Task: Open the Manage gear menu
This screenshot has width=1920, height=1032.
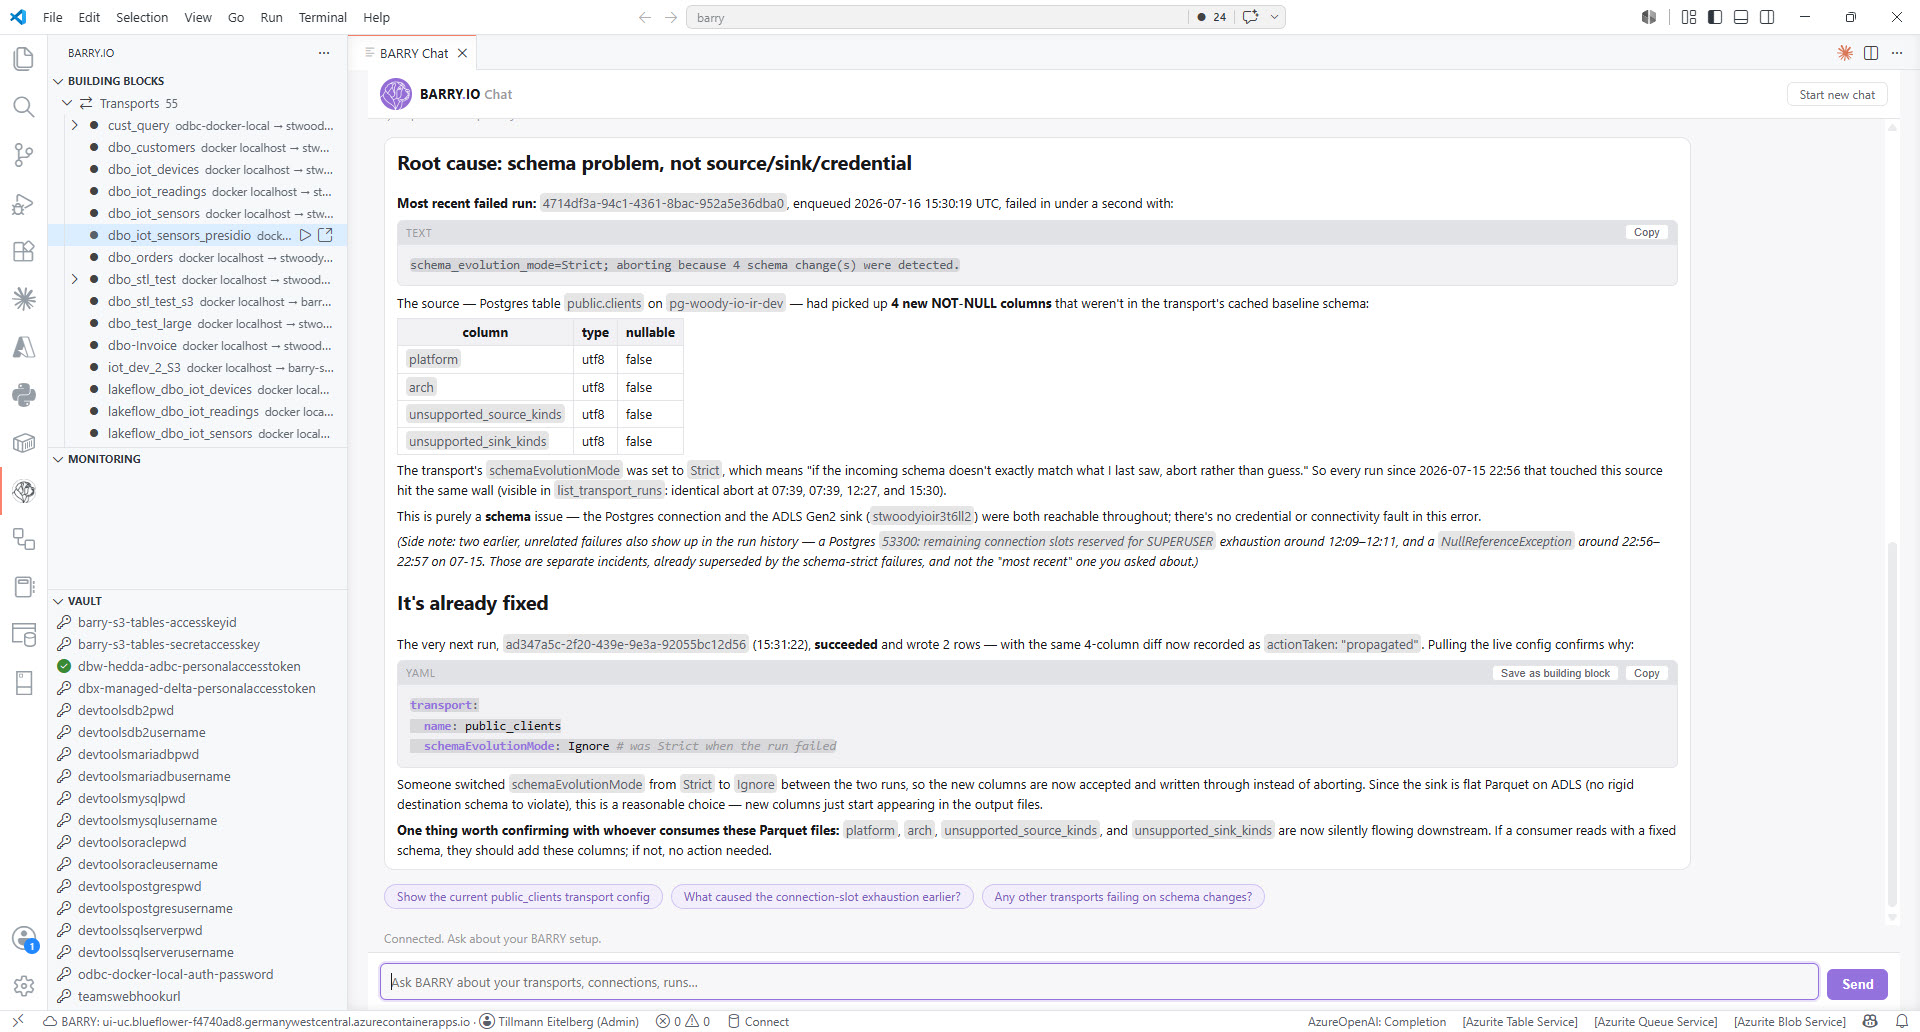Action: pos(24,986)
